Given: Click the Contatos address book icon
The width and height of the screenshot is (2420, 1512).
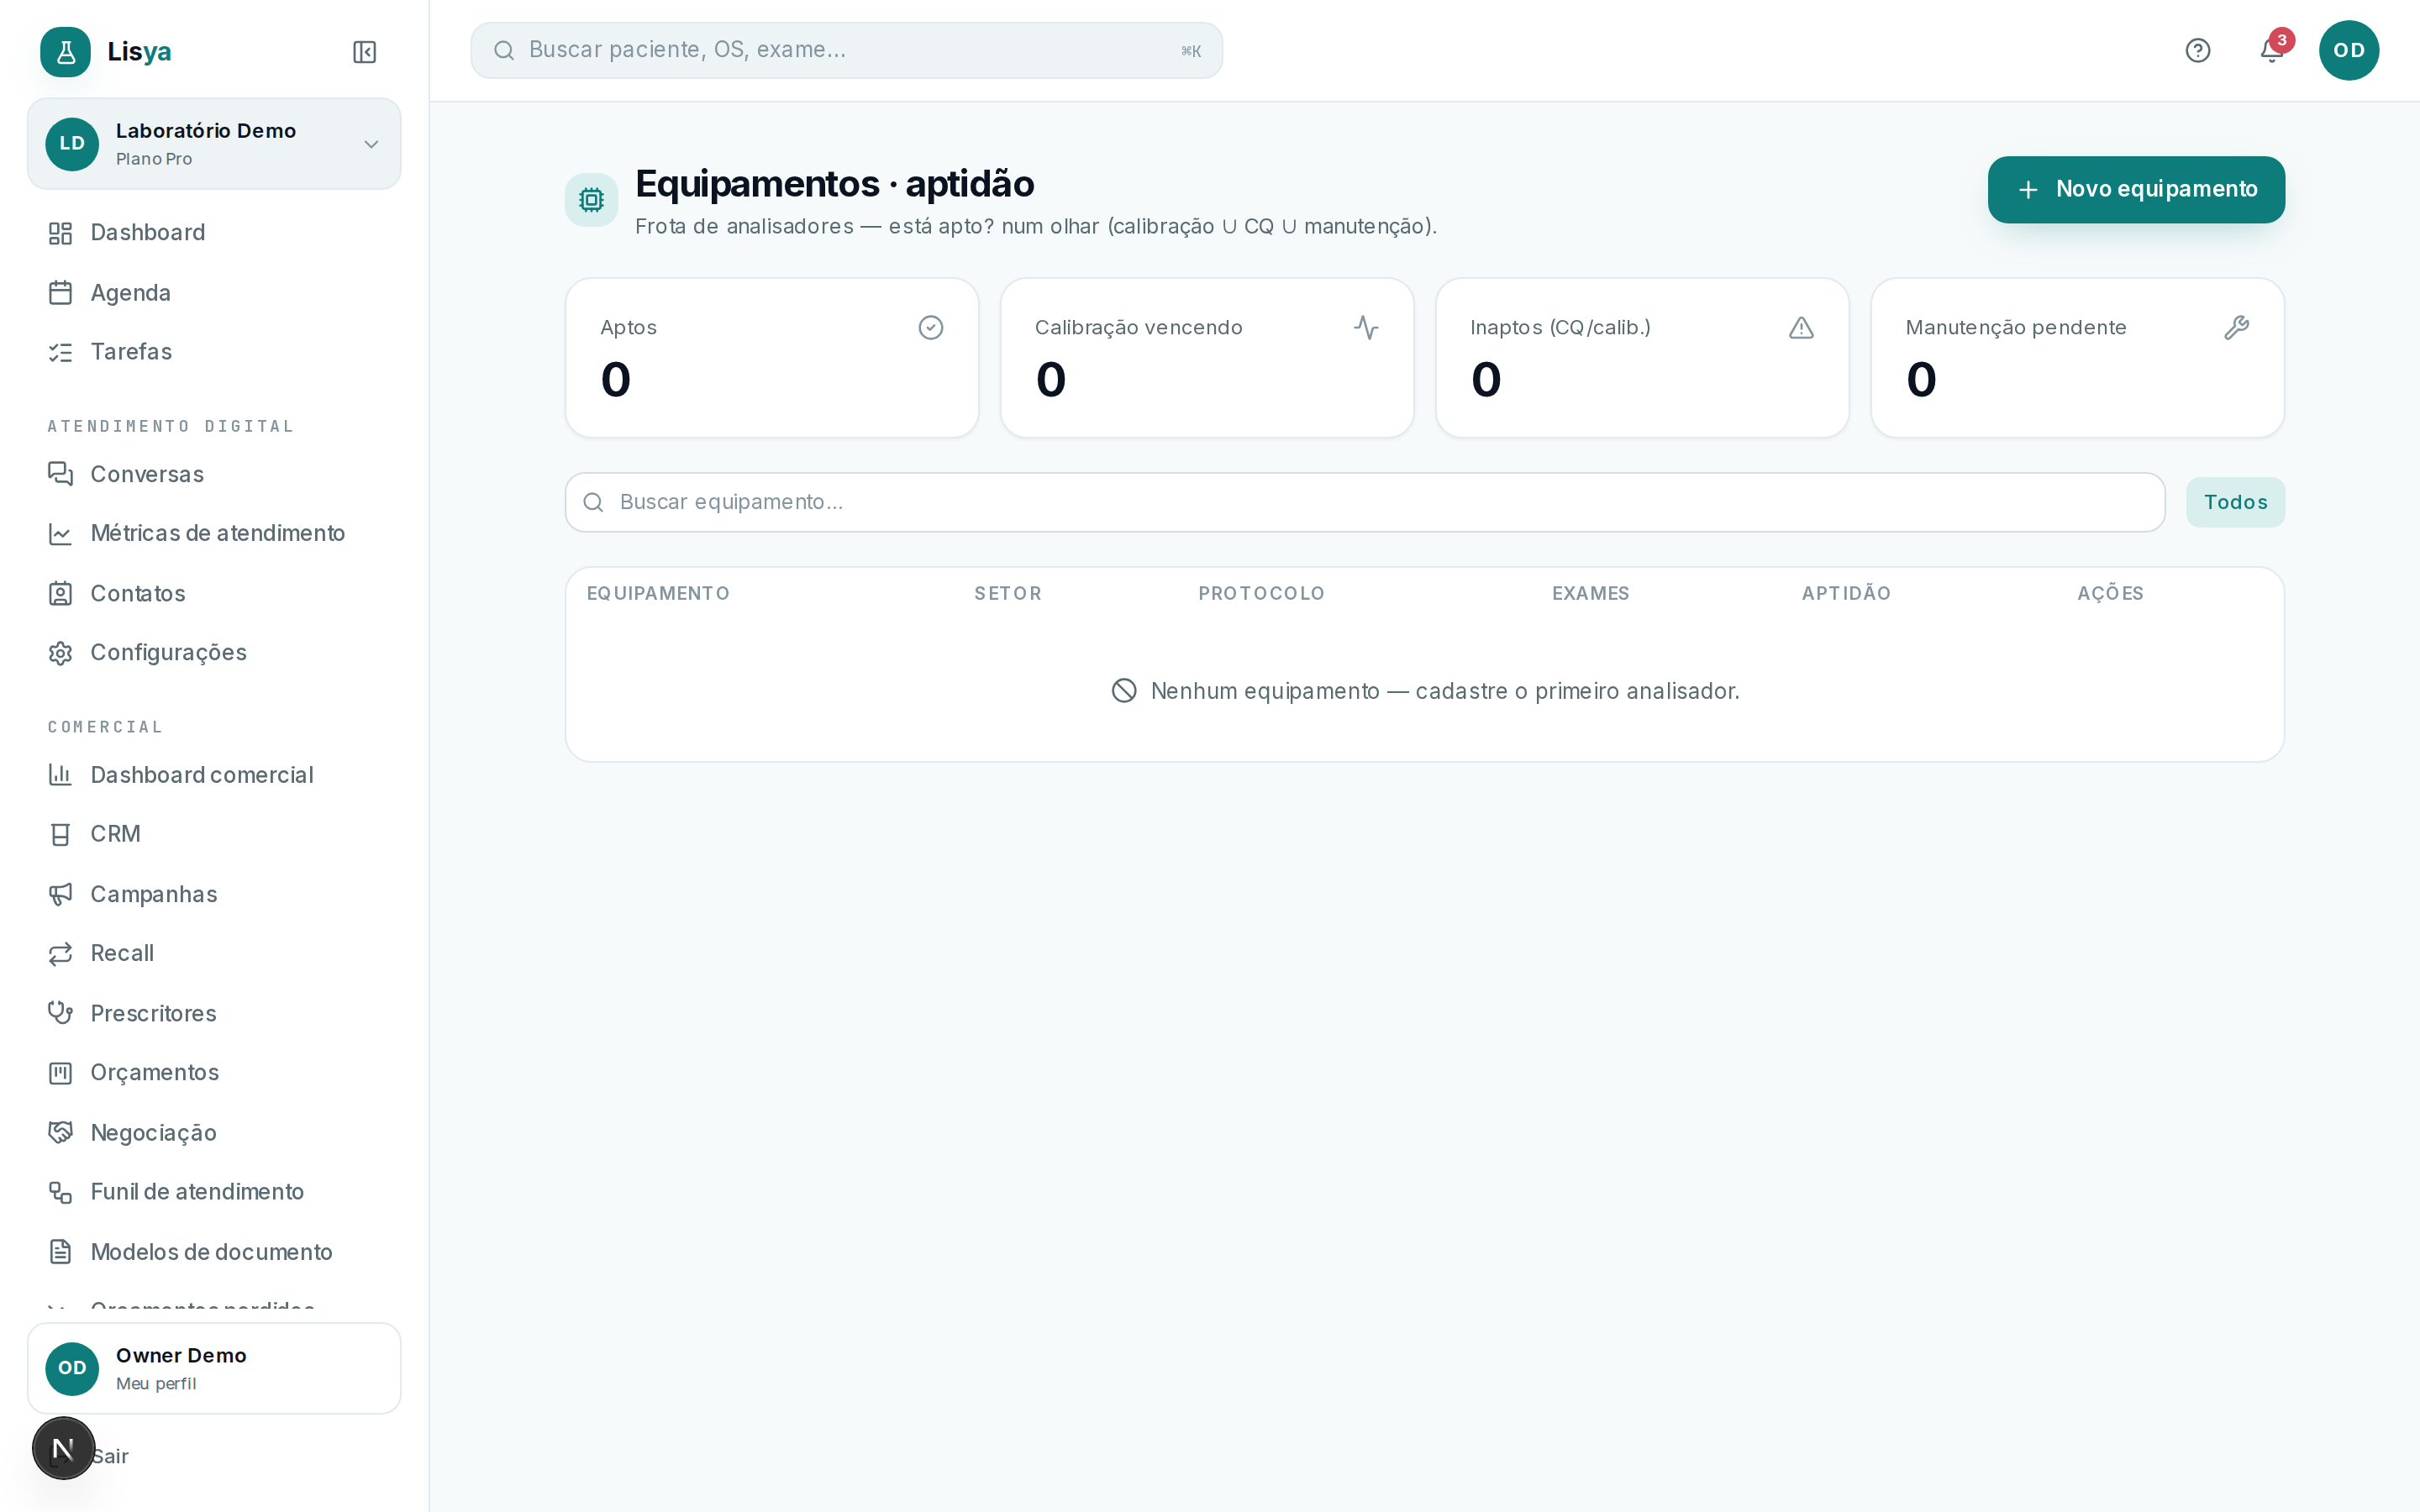Looking at the screenshot, I should click(x=61, y=594).
